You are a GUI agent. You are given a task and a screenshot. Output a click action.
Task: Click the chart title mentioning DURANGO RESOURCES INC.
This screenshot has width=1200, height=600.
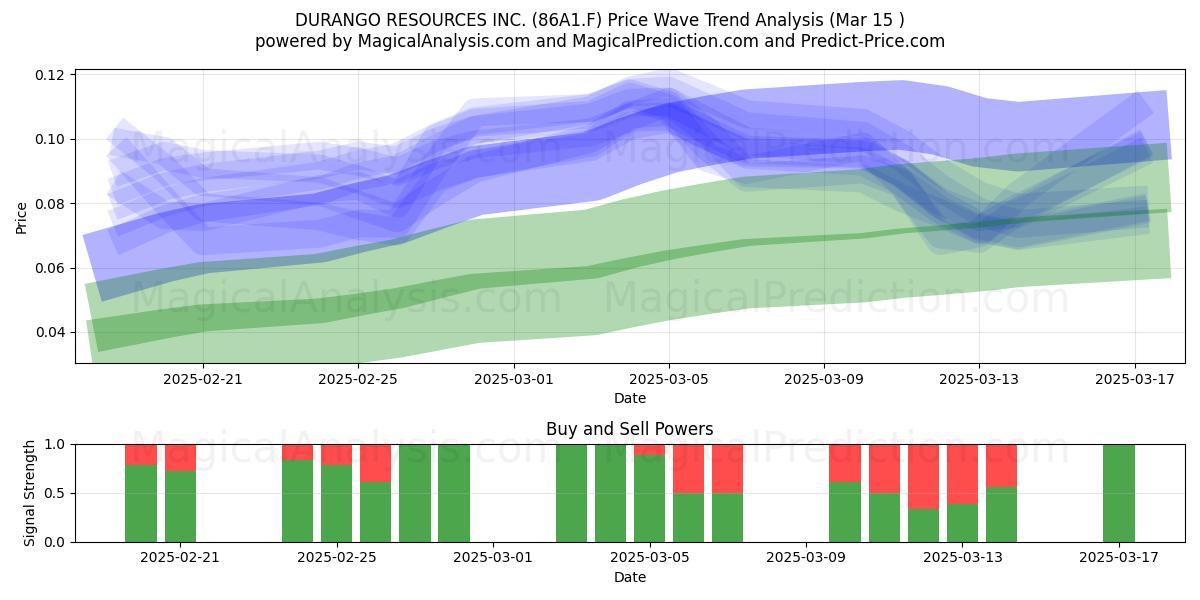click(x=600, y=19)
